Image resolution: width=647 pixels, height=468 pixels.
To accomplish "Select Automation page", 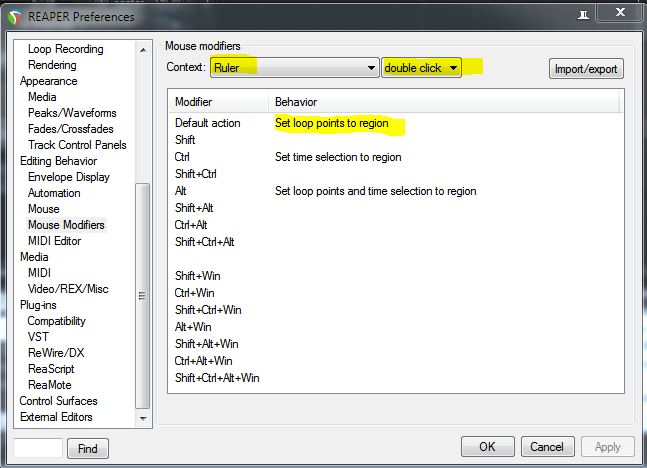I will pyautogui.click(x=54, y=193).
